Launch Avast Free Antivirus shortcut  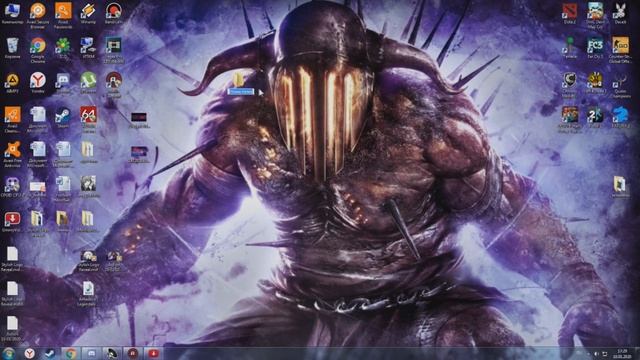pyautogui.click(x=12, y=154)
